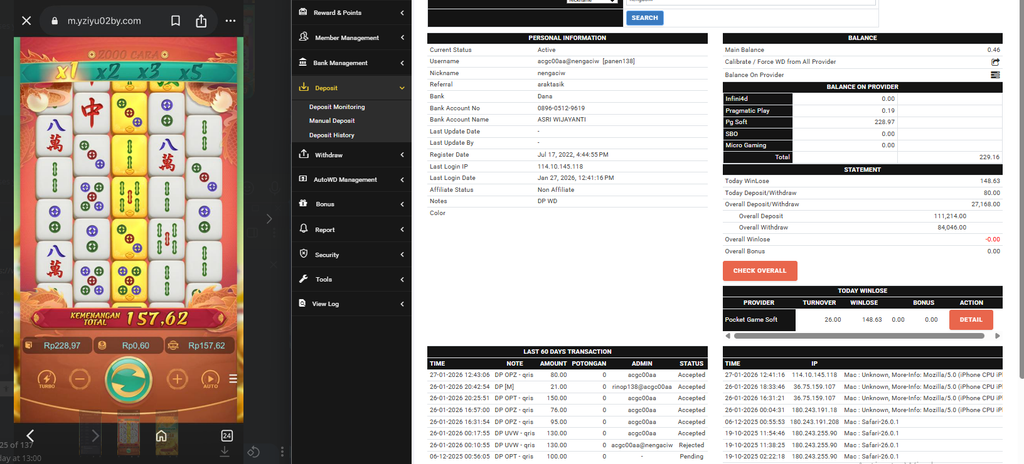This screenshot has width=1024, height=464.
Task: Click the Pending status in transactions
Action: 693,456
